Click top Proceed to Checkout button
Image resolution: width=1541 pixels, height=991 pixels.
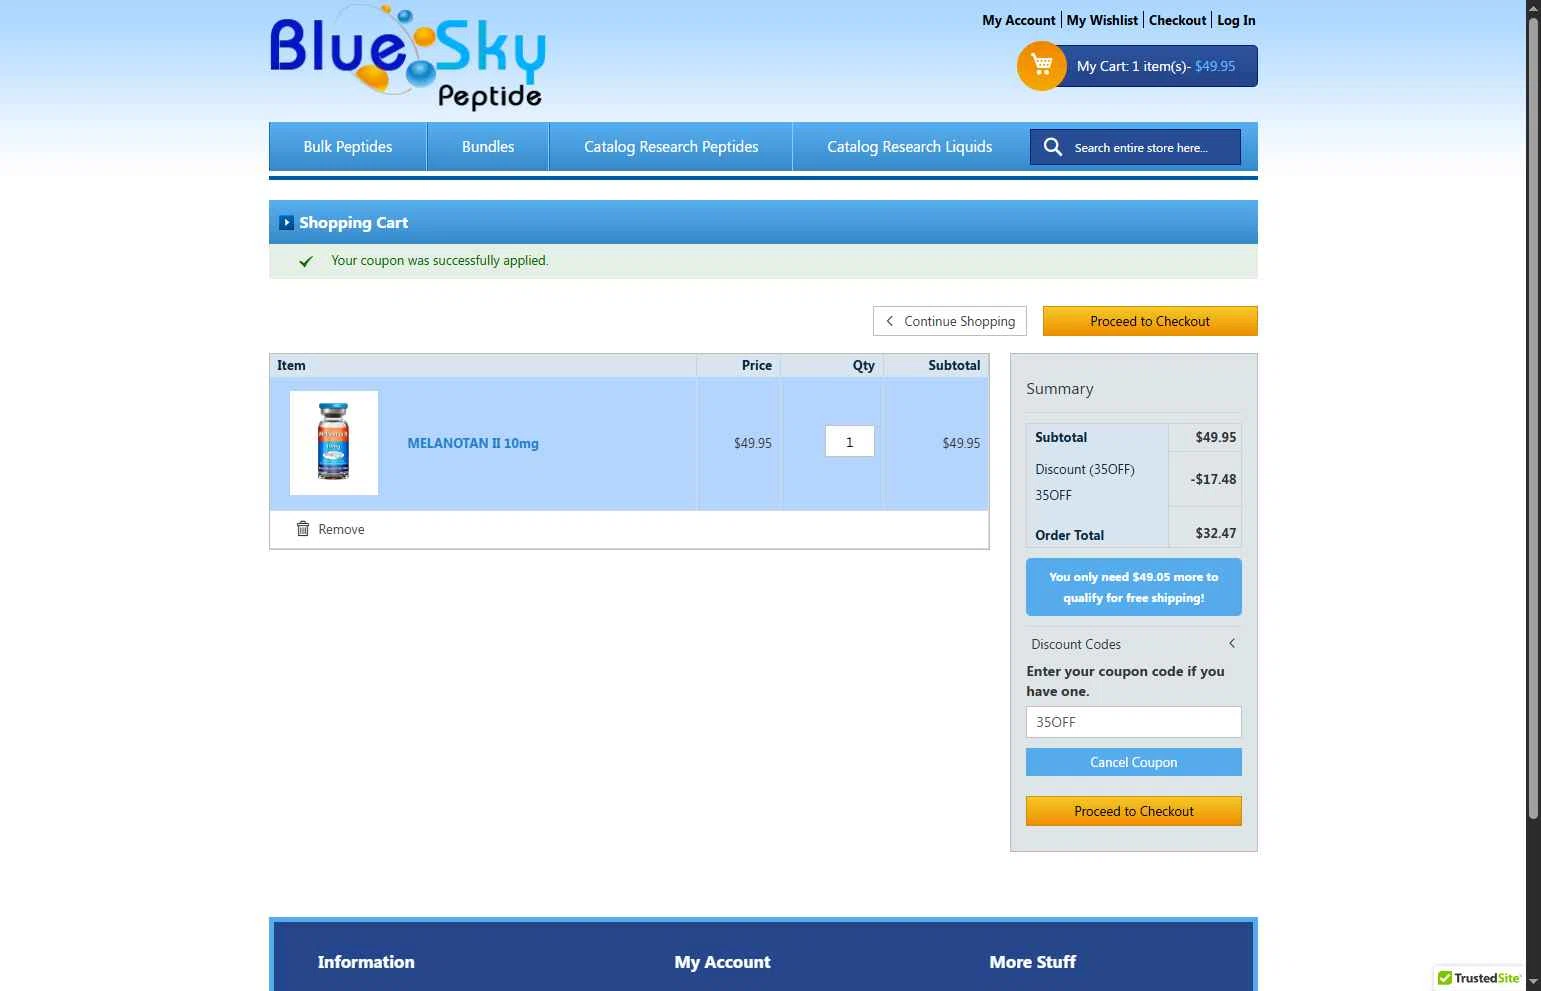pos(1150,321)
